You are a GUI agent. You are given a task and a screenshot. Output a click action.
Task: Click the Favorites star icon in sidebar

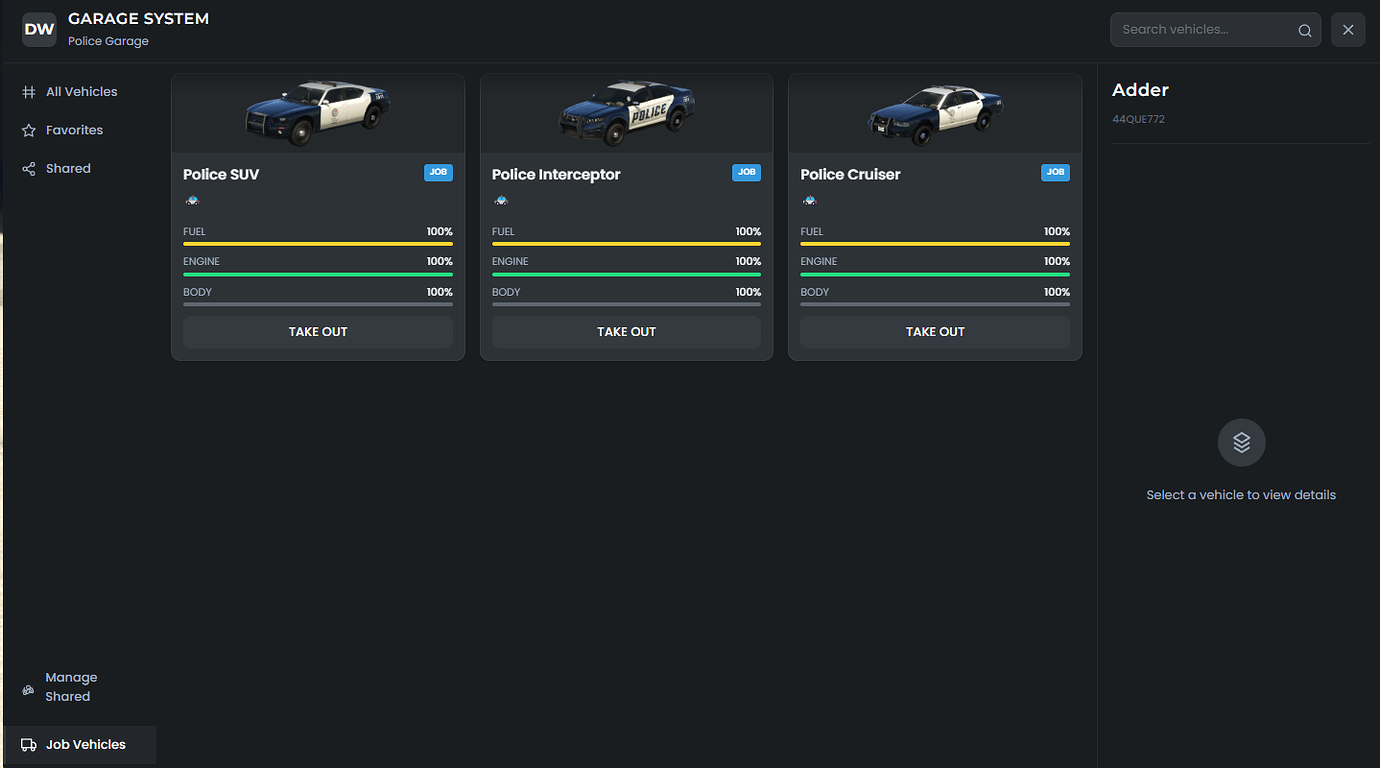[28, 129]
